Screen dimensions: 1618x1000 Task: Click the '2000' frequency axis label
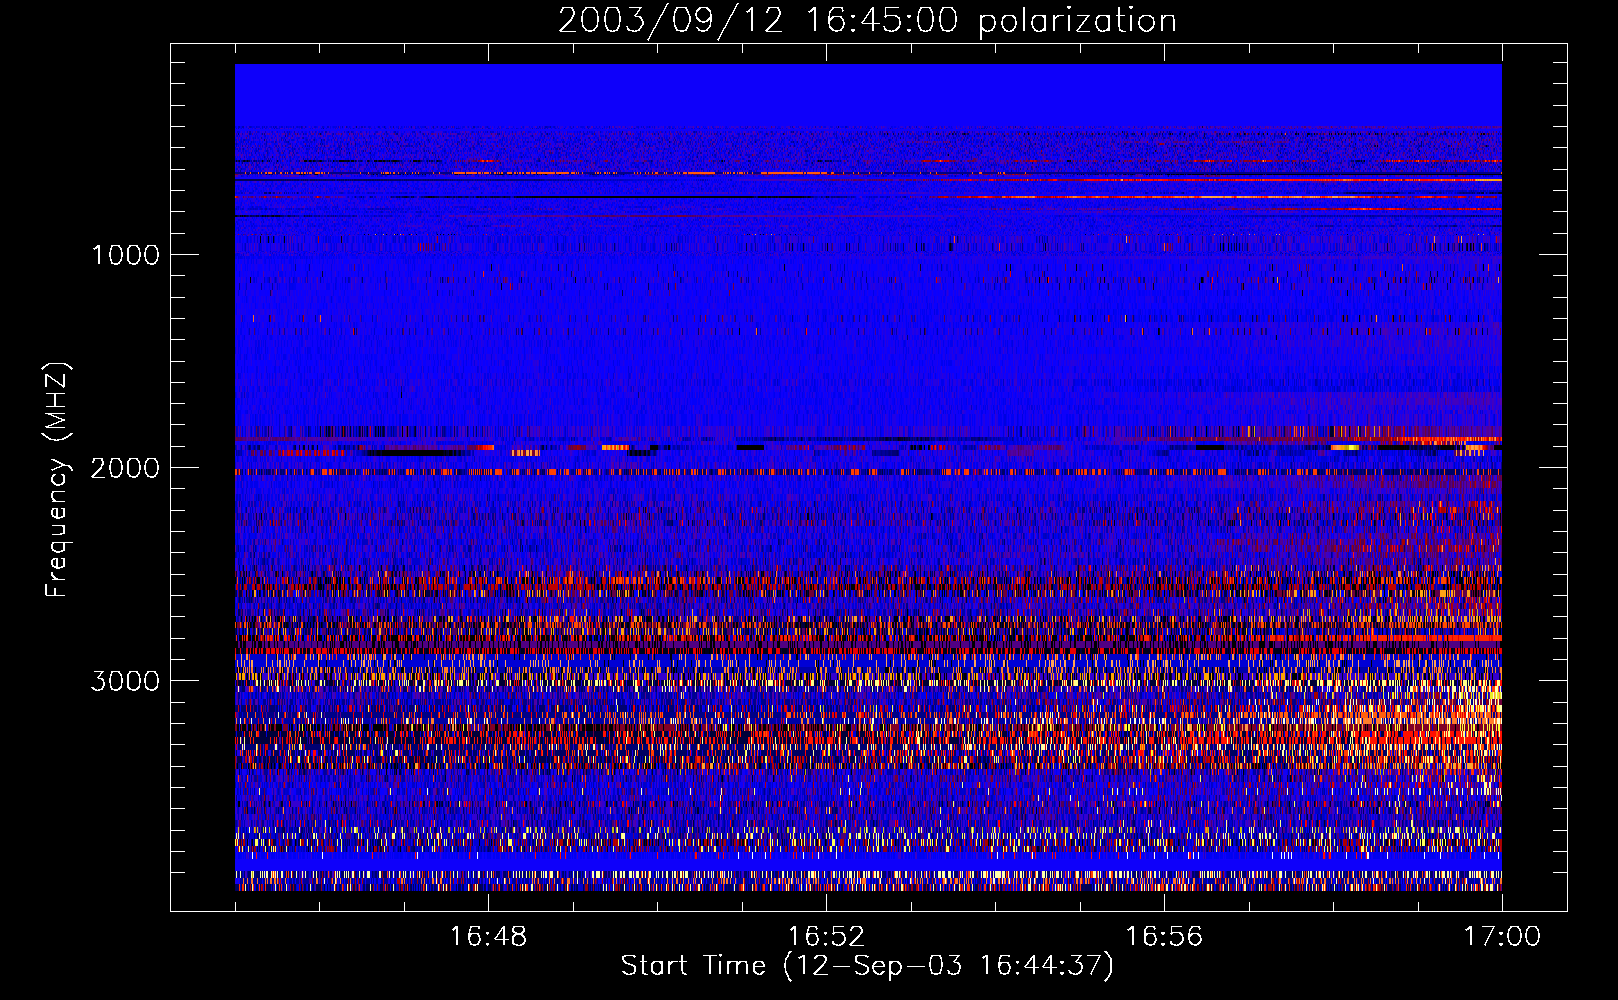[125, 468]
